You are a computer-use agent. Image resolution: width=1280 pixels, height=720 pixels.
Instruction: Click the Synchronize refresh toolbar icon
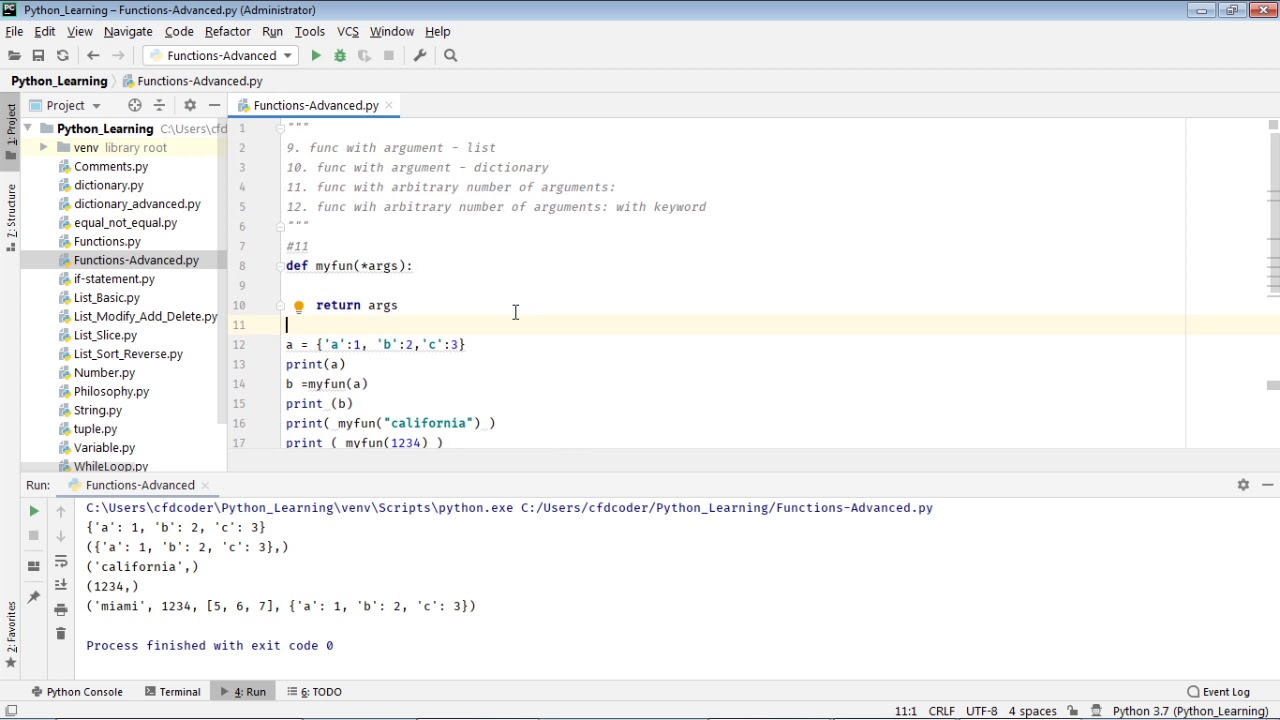[x=62, y=56]
